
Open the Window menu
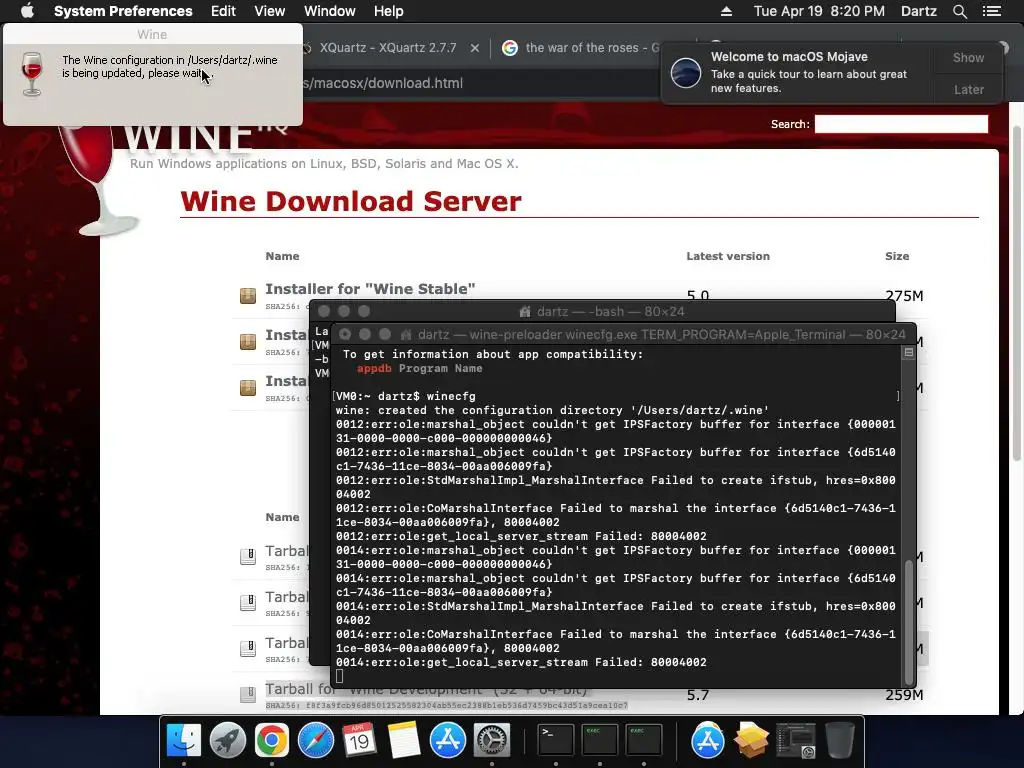point(330,11)
